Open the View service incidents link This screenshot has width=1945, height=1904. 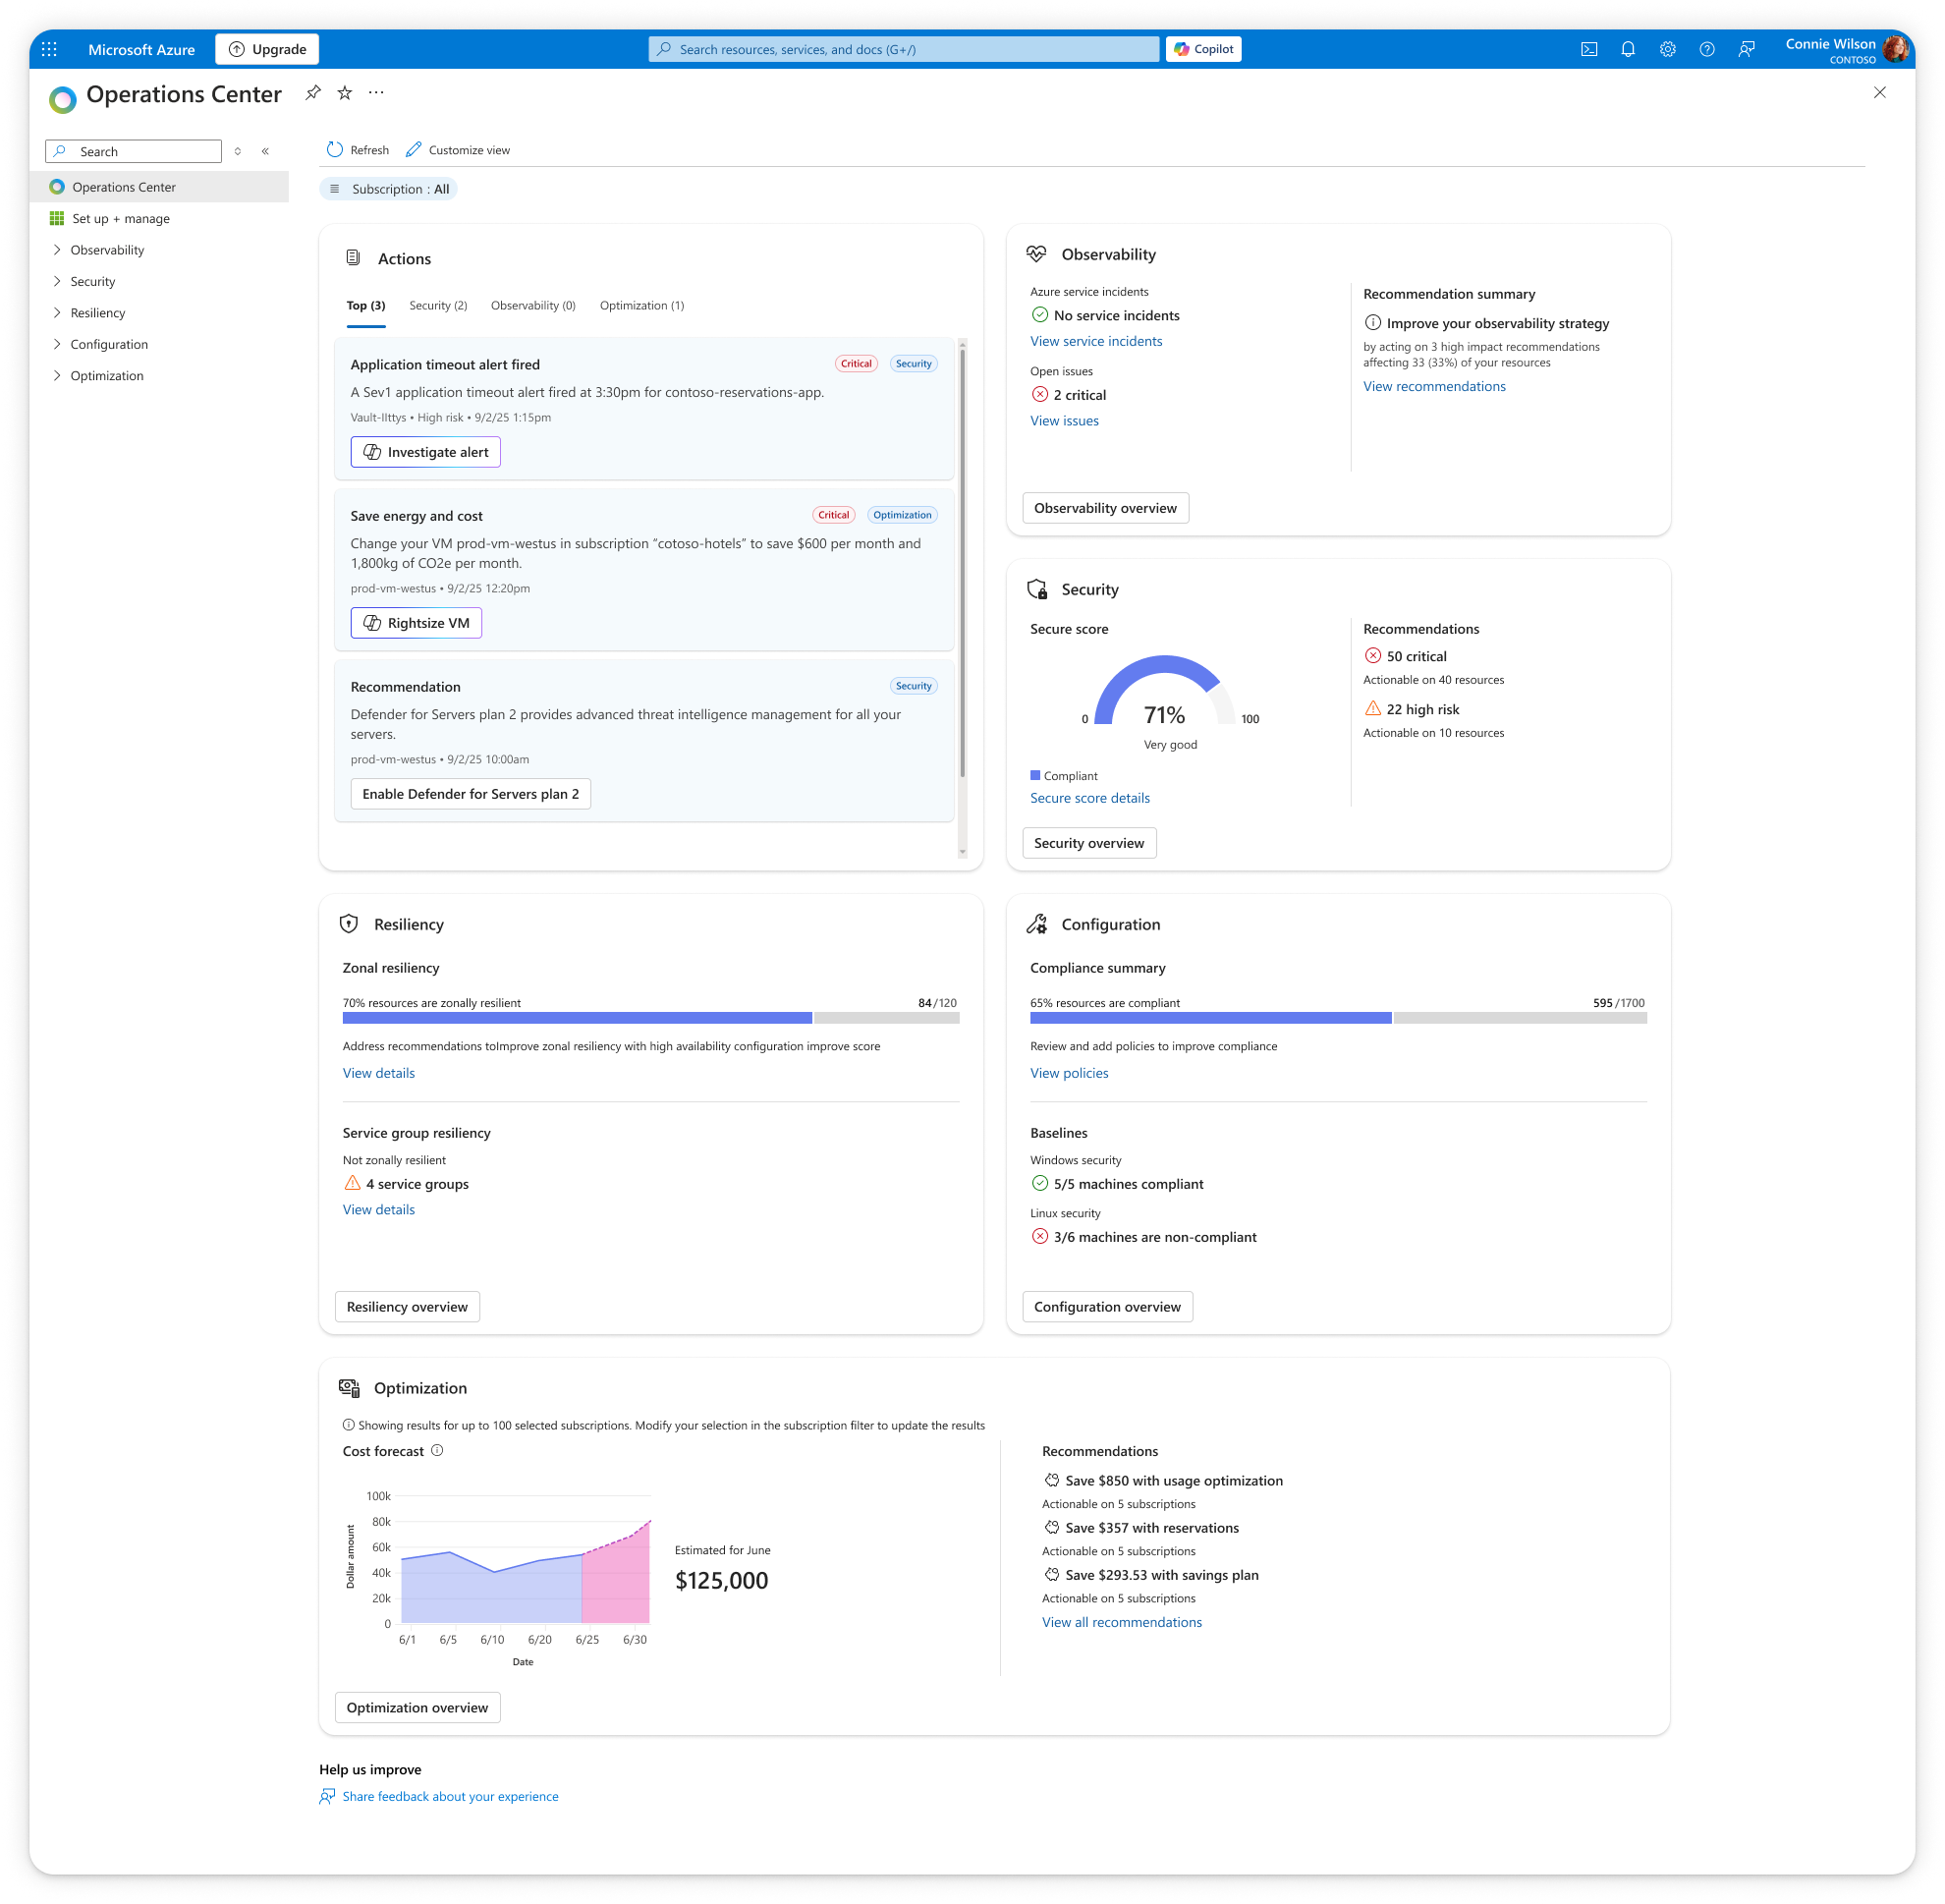[x=1095, y=341]
